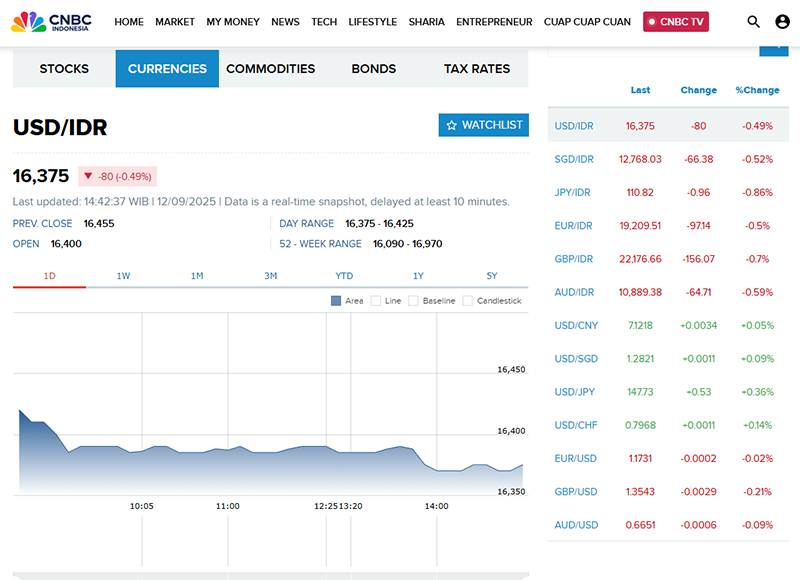Show the YTD chart range
Image resolution: width=800 pixels, height=580 pixels.
click(x=344, y=276)
